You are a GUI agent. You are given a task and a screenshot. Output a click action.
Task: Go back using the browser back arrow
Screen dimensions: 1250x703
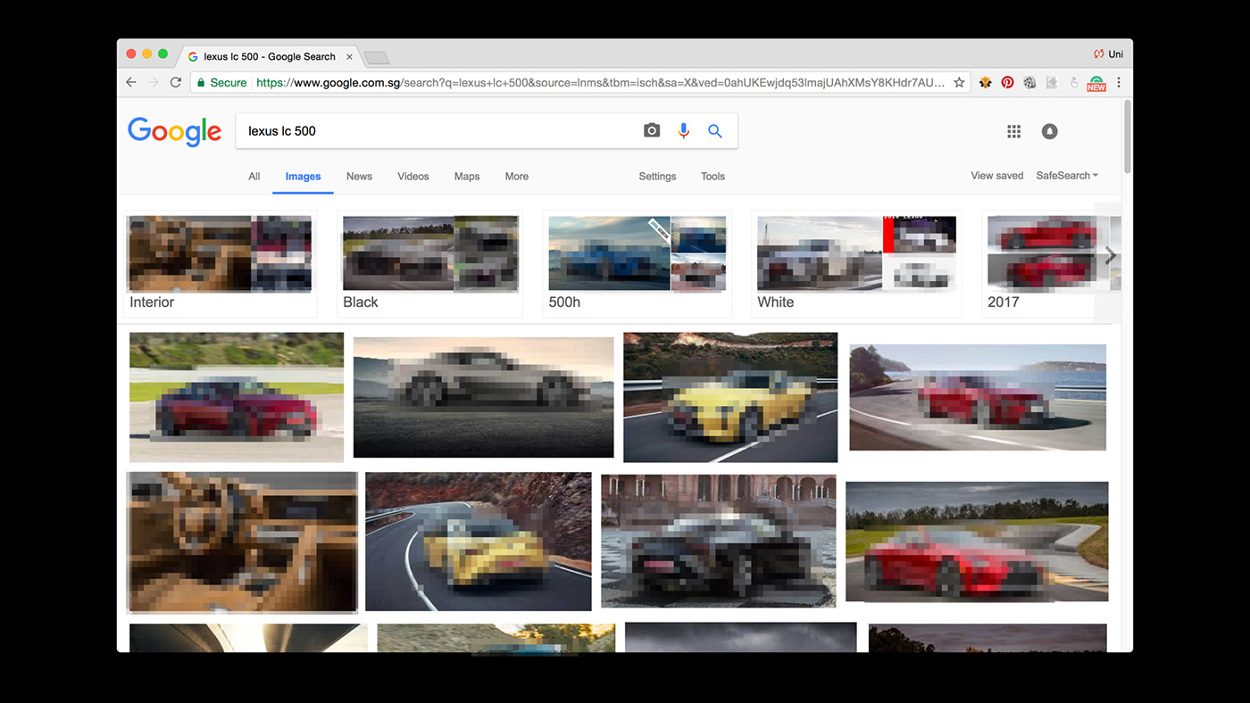click(x=131, y=82)
